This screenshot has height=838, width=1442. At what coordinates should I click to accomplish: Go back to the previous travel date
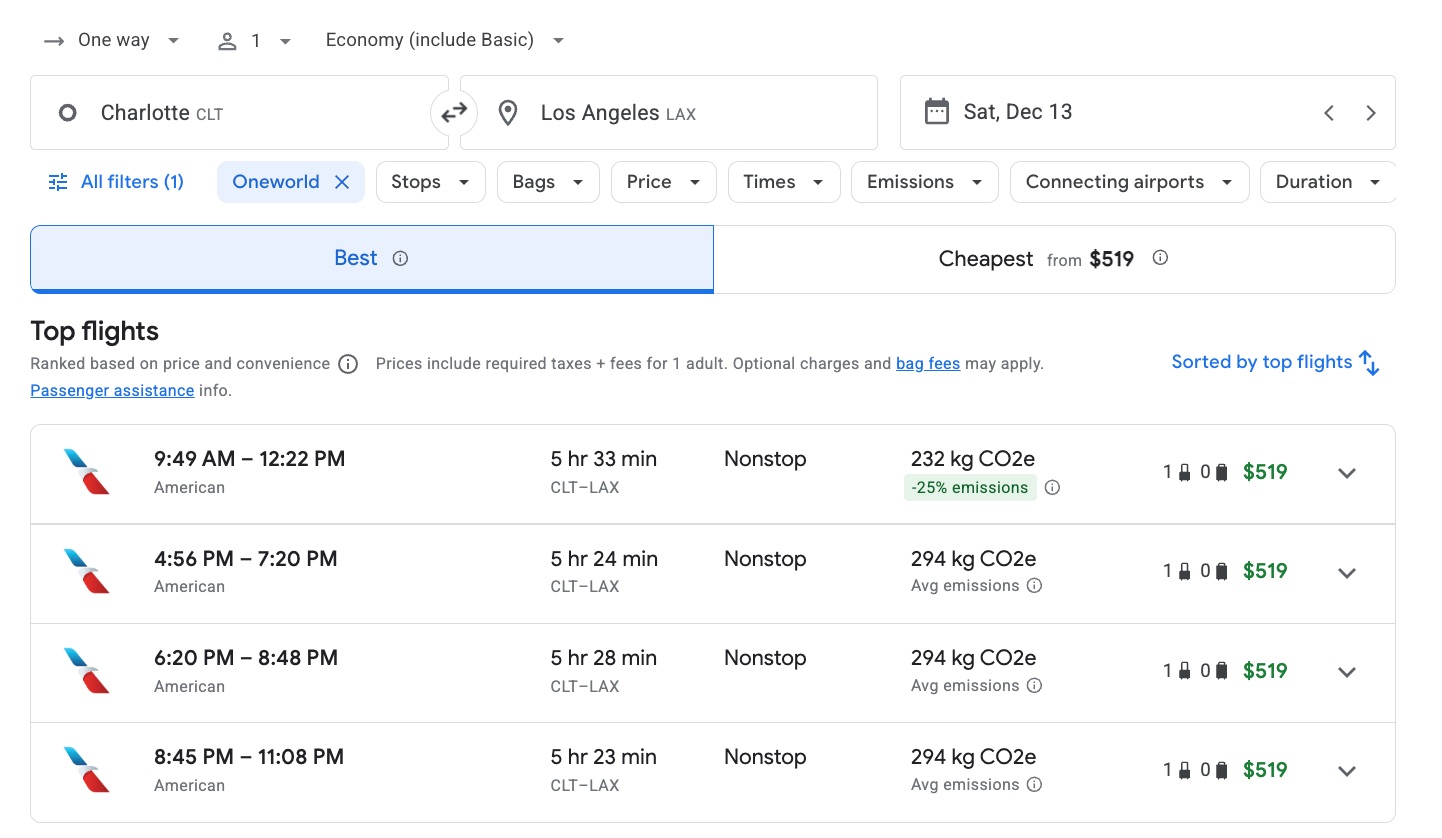(1329, 112)
